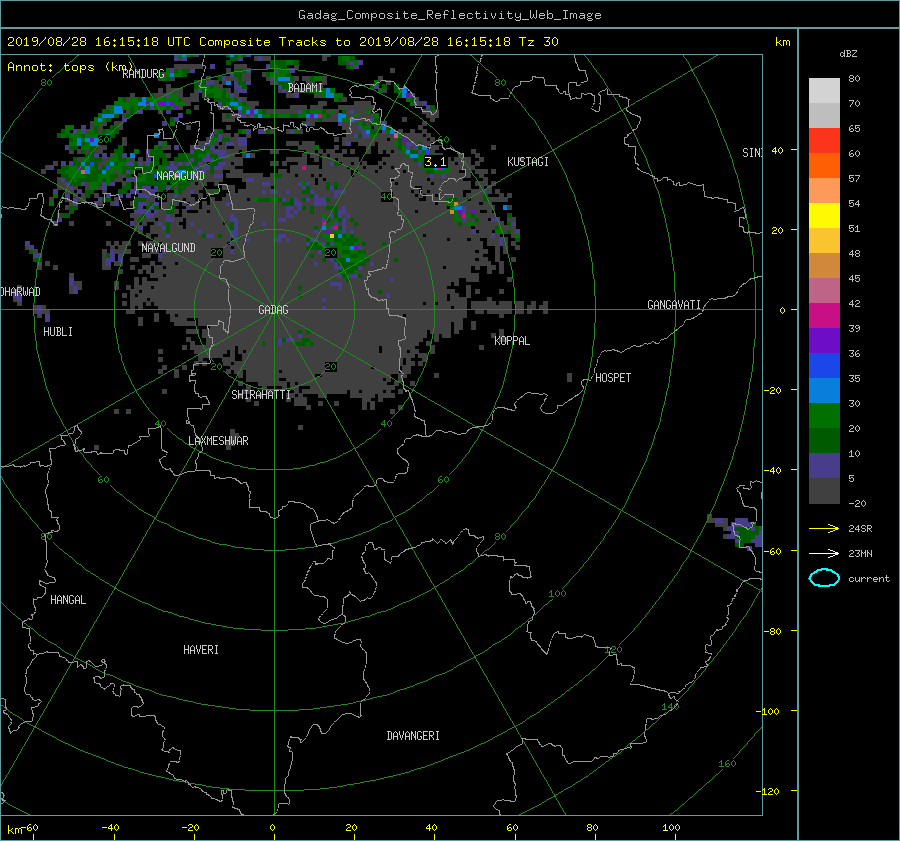Image resolution: width=900 pixels, height=841 pixels.
Task: Click the storm top annotation 3.1
Action: (x=435, y=162)
